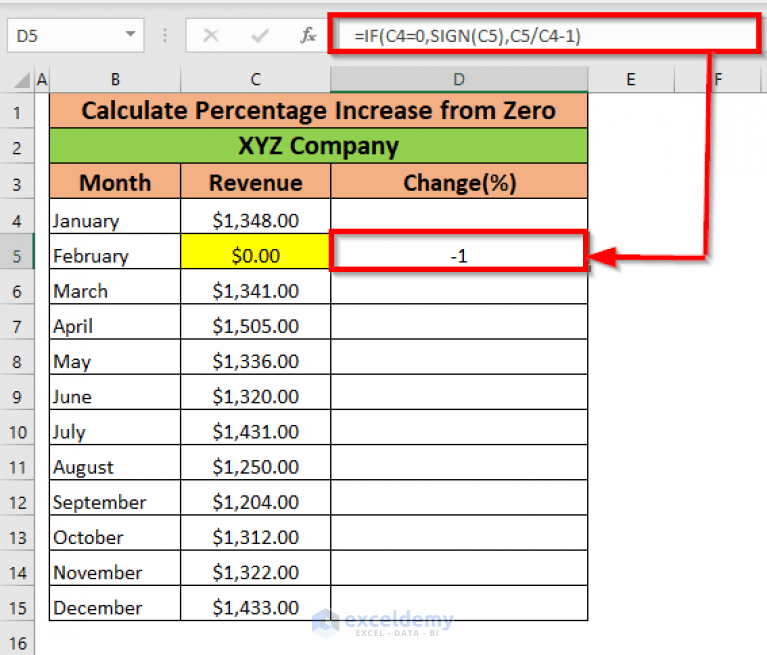
Task: Click the empty Change(%) cell for December
Action: coord(459,604)
